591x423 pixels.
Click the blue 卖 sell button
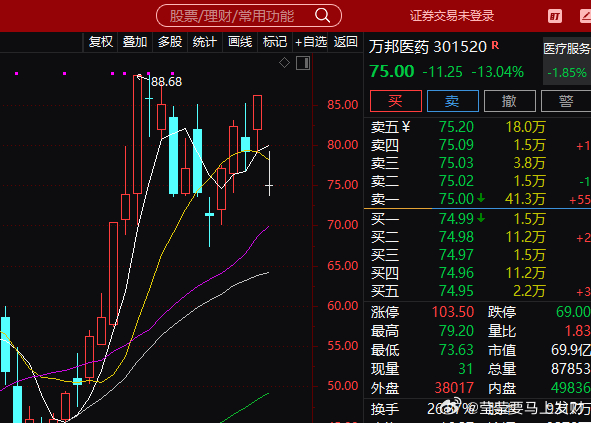coord(453,101)
